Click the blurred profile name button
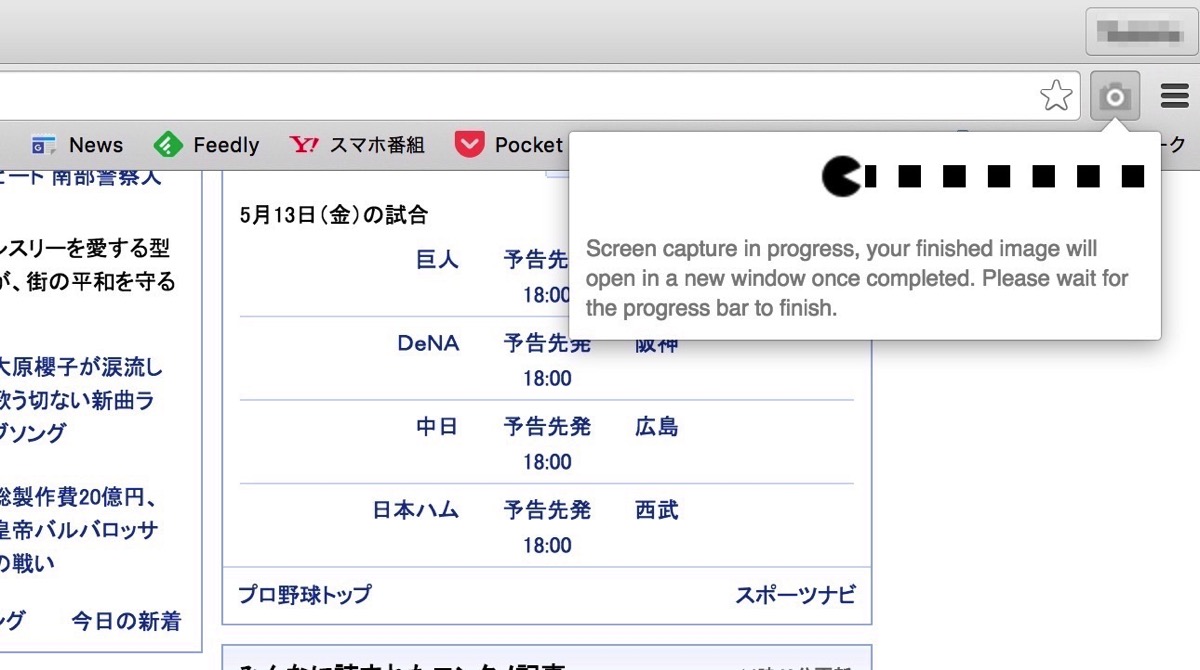Viewport: 1200px width, 670px height. (1141, 32)
